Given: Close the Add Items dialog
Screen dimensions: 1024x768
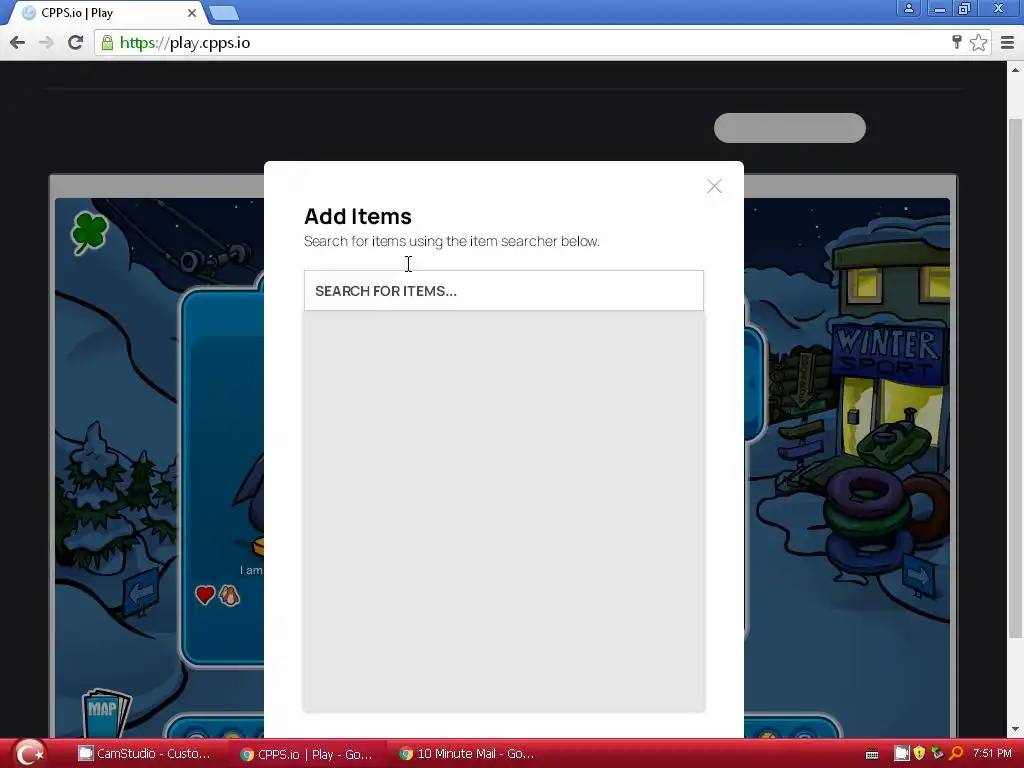Looking at the screenshot, I should pyautogui.click(x=714, y=186).
